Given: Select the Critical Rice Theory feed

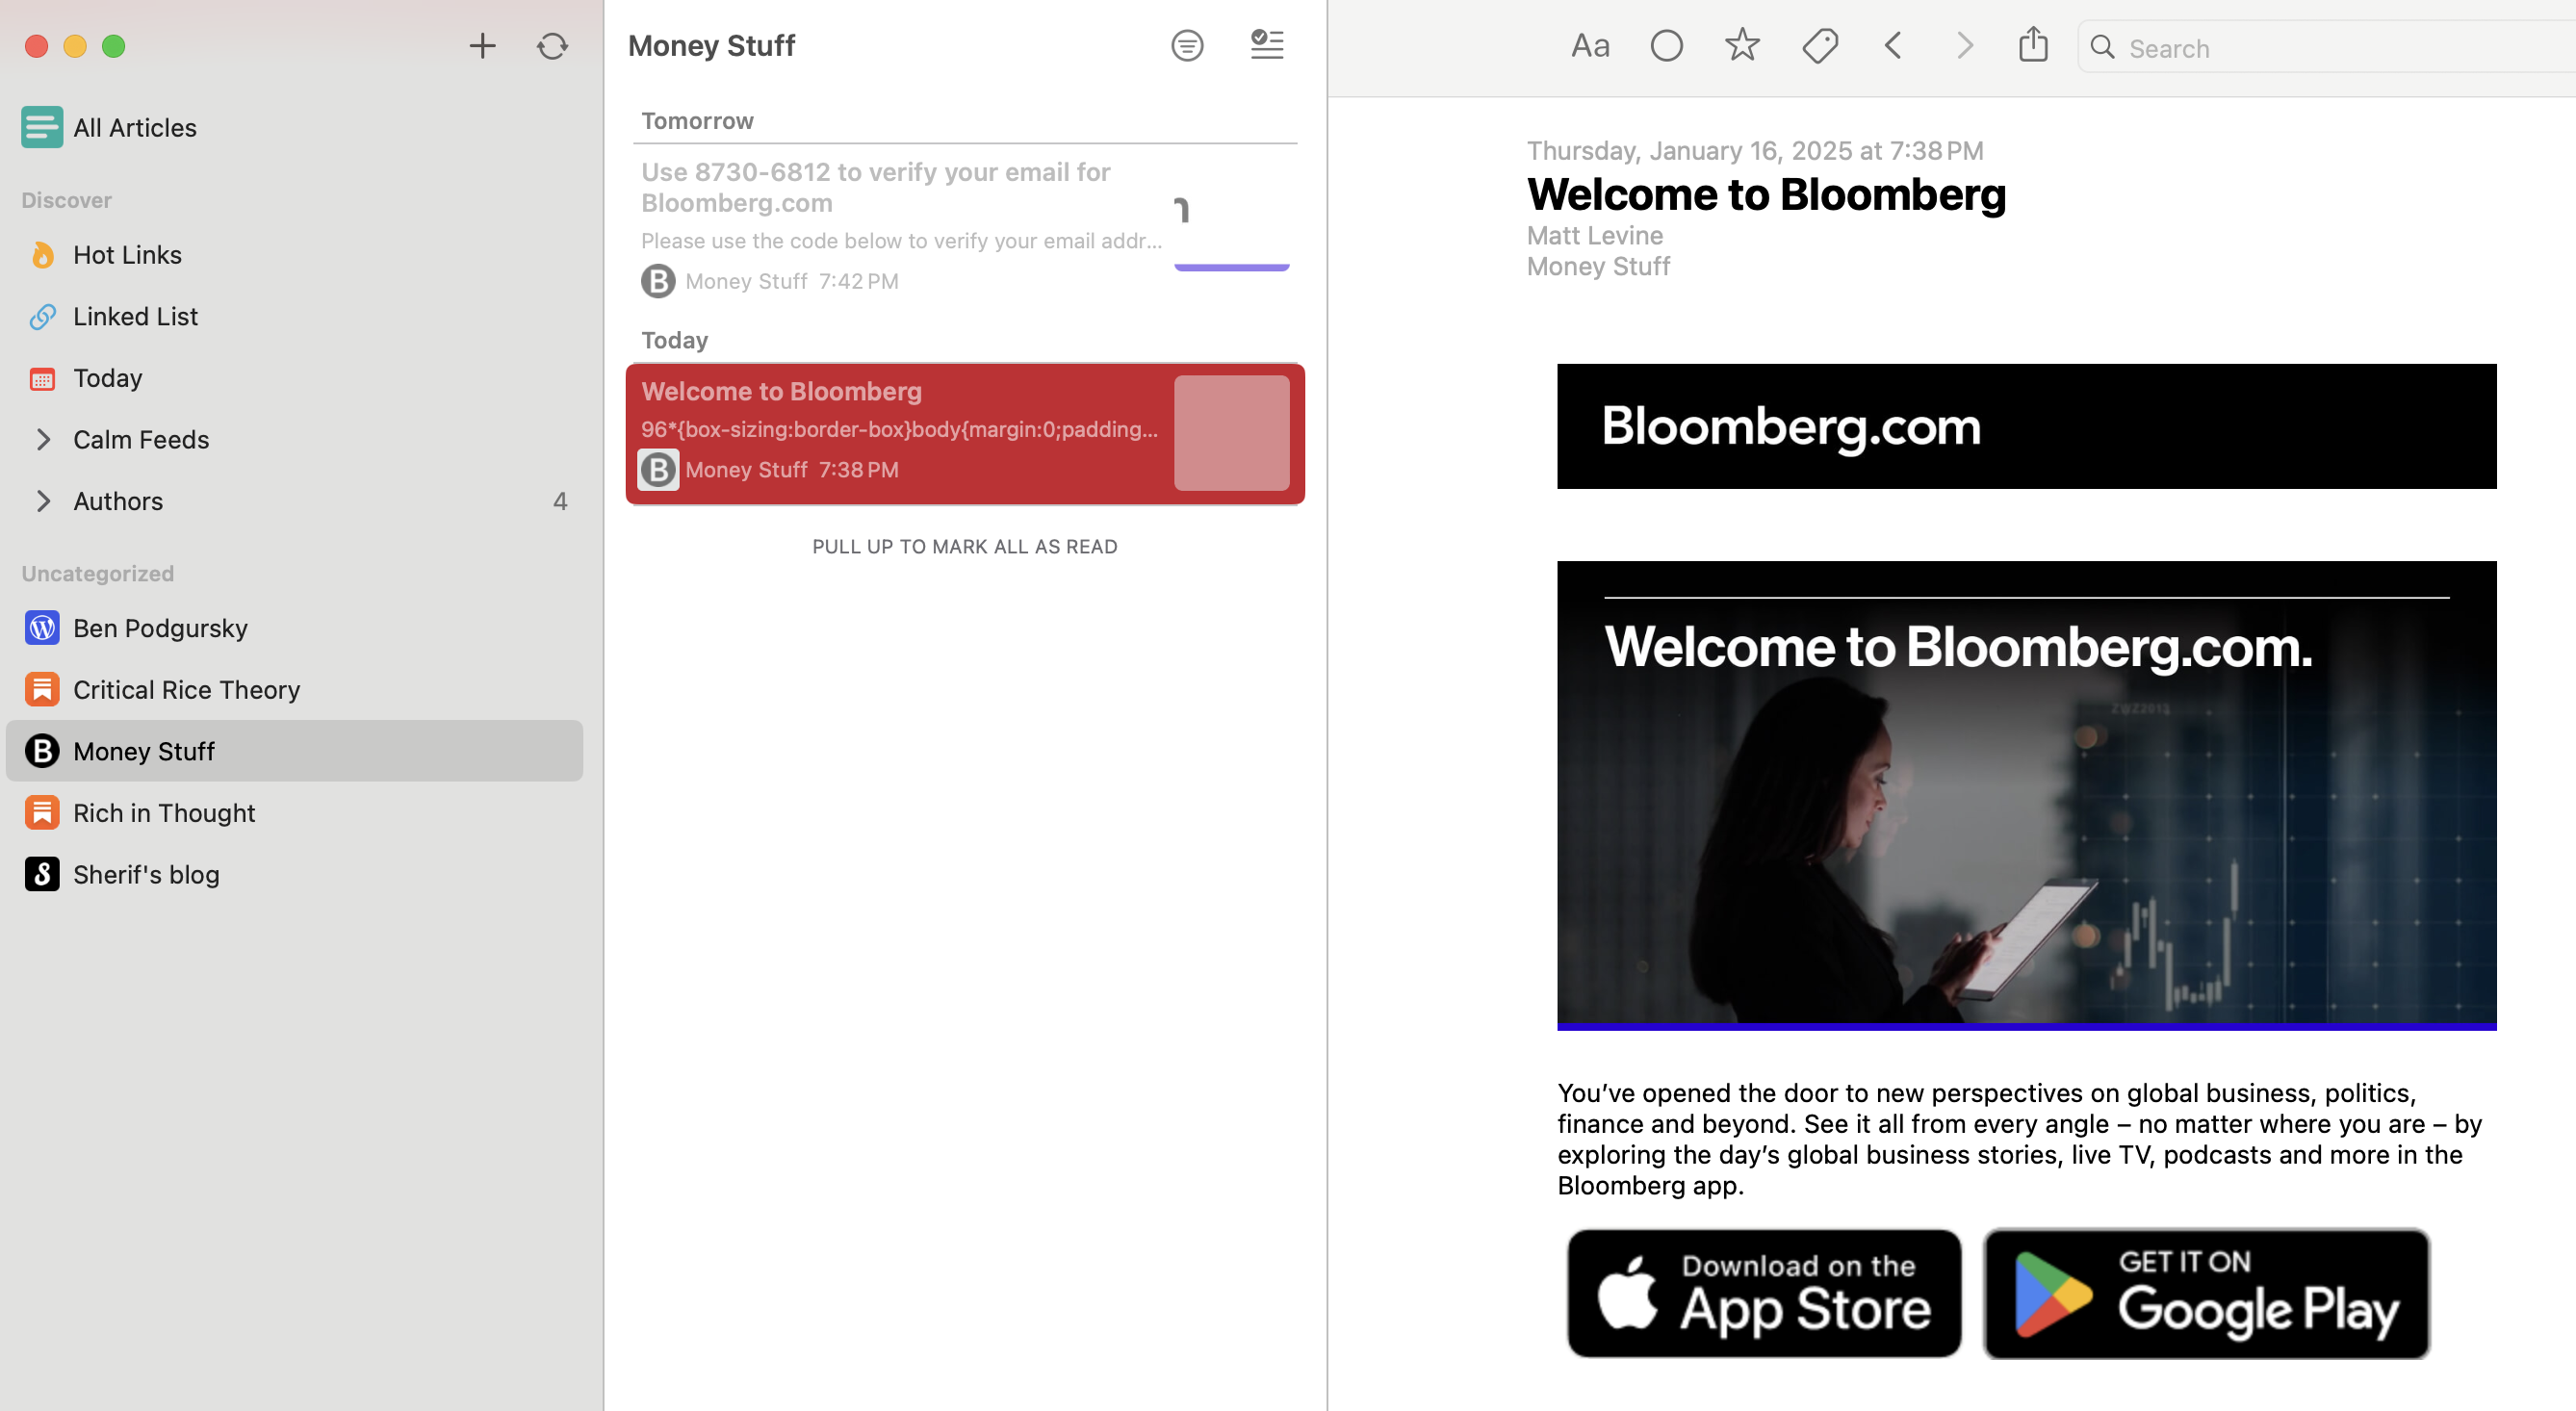Looking at the screenshot, I should tap(186, 690).
